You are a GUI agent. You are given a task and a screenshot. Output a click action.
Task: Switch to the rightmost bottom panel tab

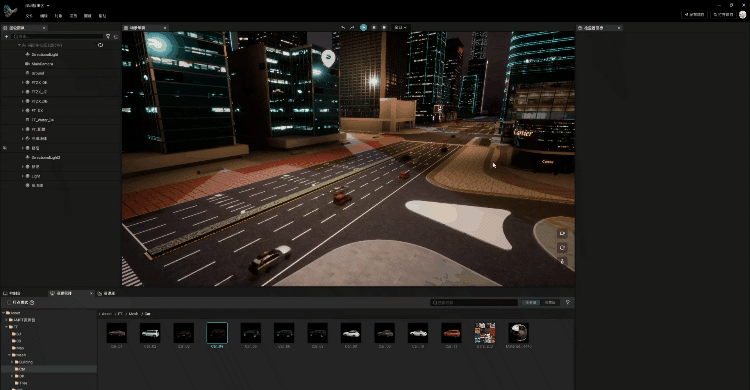tap(107, 293)
